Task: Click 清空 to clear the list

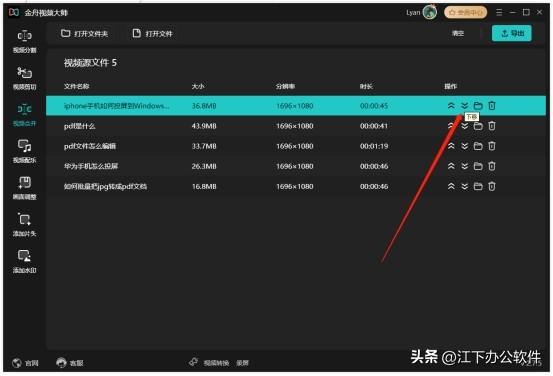Action: click(x=458, y=33)
